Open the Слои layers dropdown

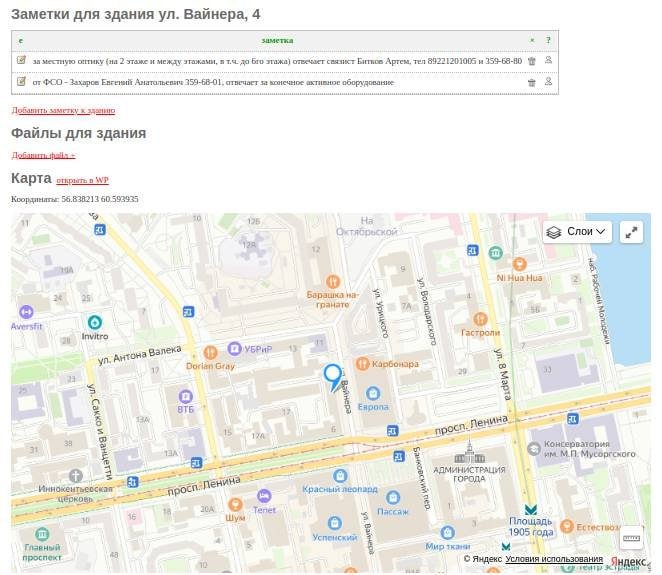pos(578,232)
